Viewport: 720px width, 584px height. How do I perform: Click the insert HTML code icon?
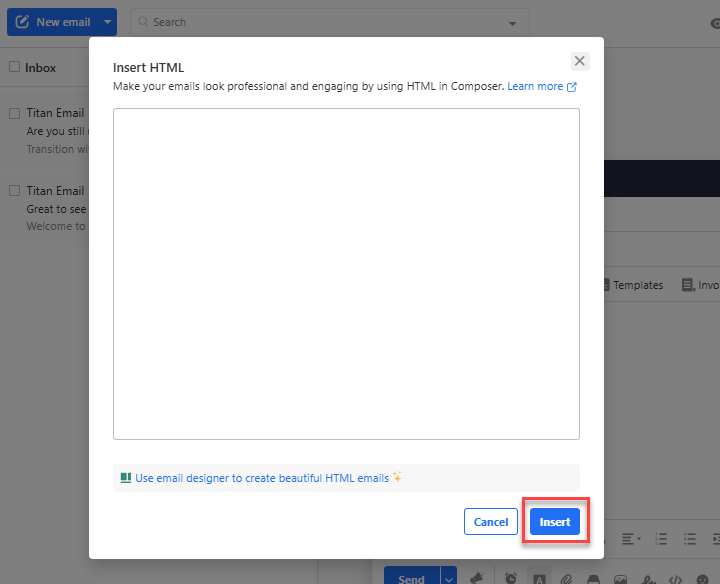[675, 579]
